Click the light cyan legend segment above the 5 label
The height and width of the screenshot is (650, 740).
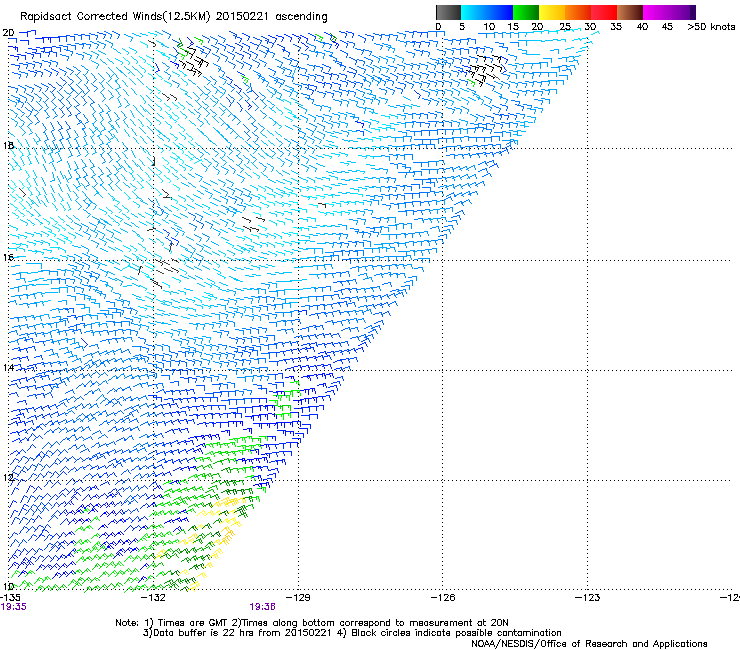(x=467, y=12)
